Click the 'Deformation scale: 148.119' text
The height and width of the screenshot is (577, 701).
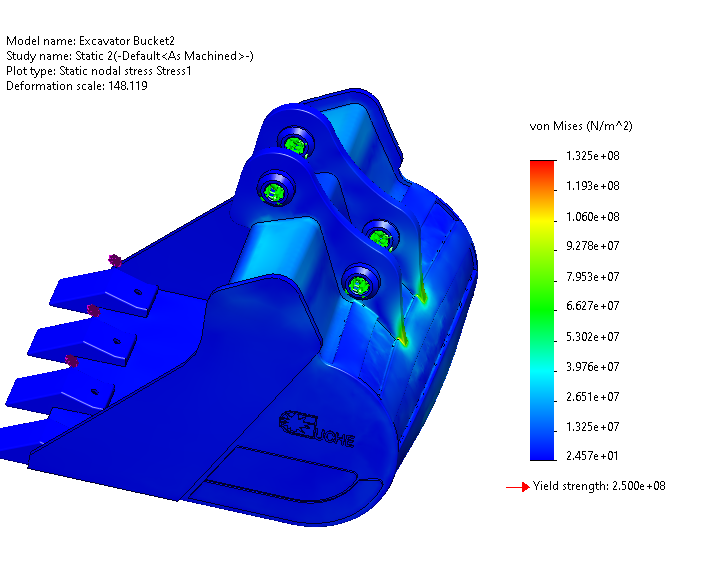pyautogui.click(x=77, y=86)
